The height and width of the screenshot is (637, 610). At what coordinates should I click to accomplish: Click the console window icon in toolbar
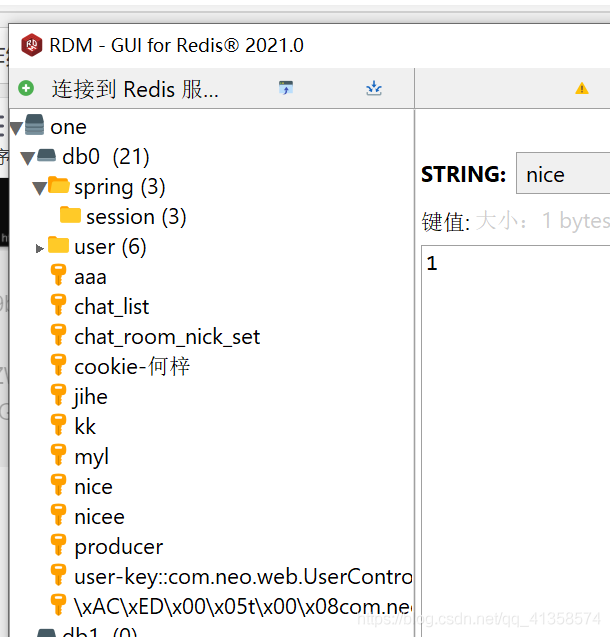286,89
